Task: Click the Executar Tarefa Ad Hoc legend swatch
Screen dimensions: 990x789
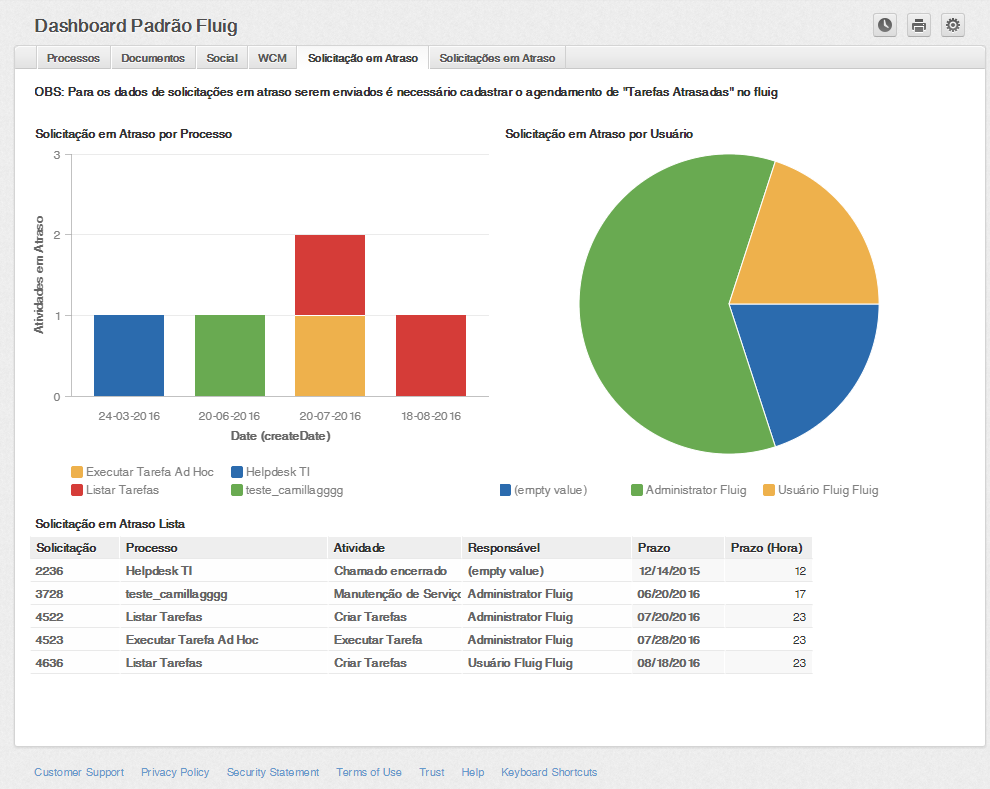Action: (77, 472)
